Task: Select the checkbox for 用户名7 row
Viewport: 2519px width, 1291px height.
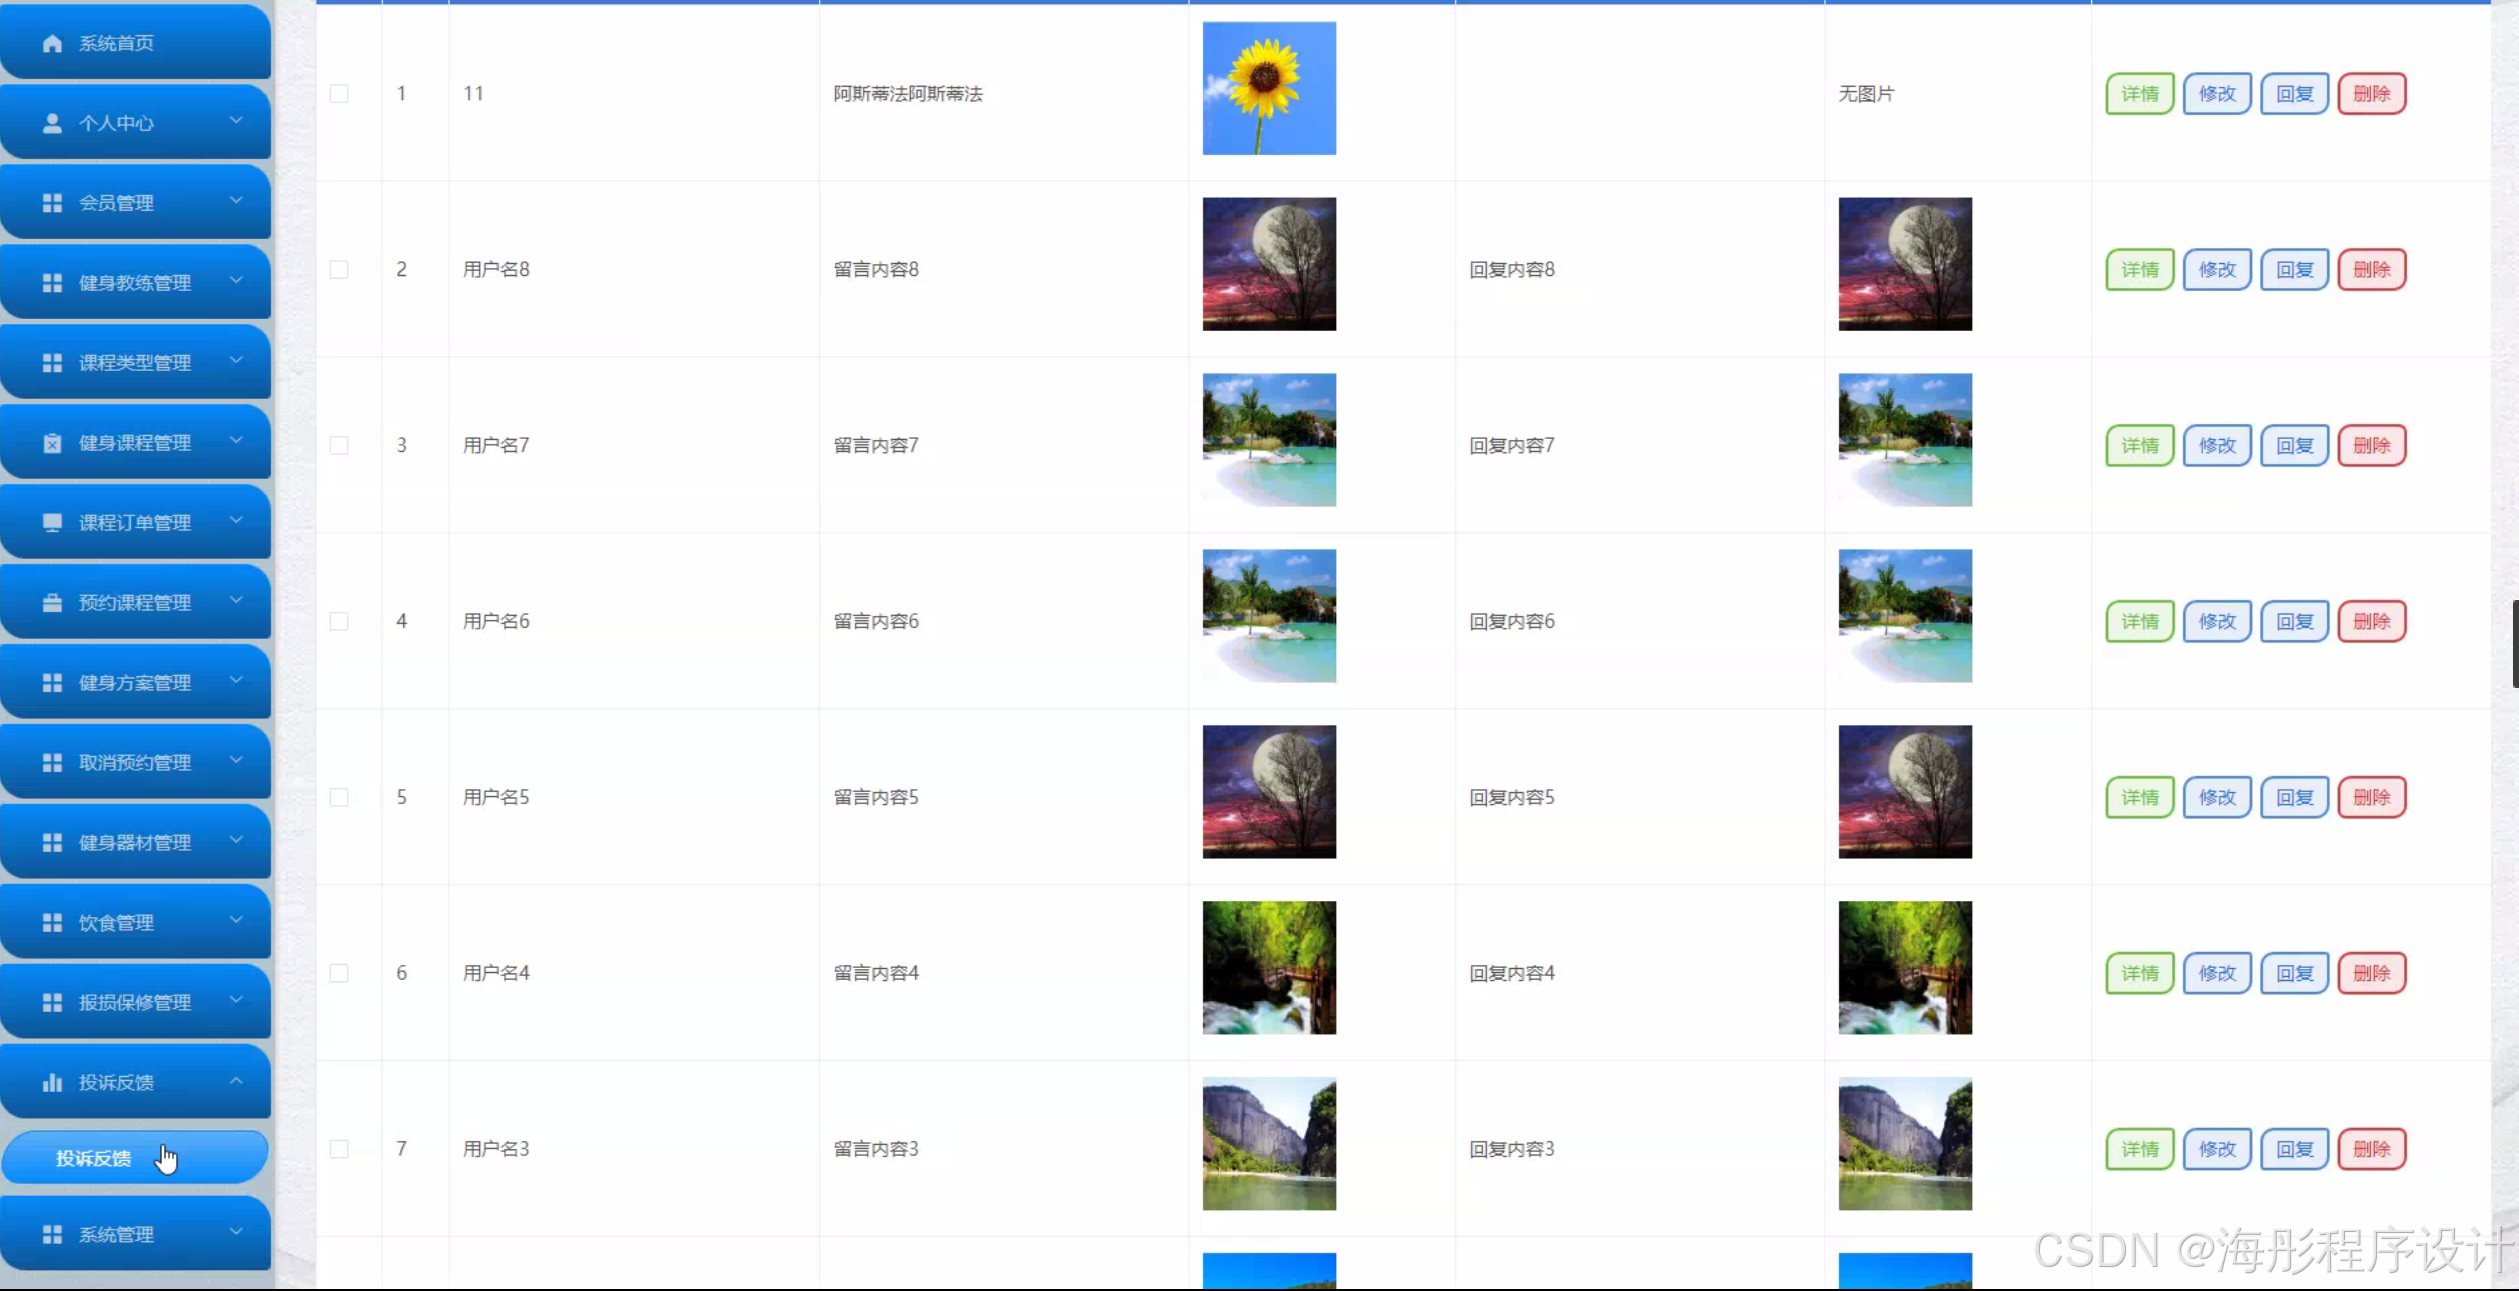Action: point(339,446)
